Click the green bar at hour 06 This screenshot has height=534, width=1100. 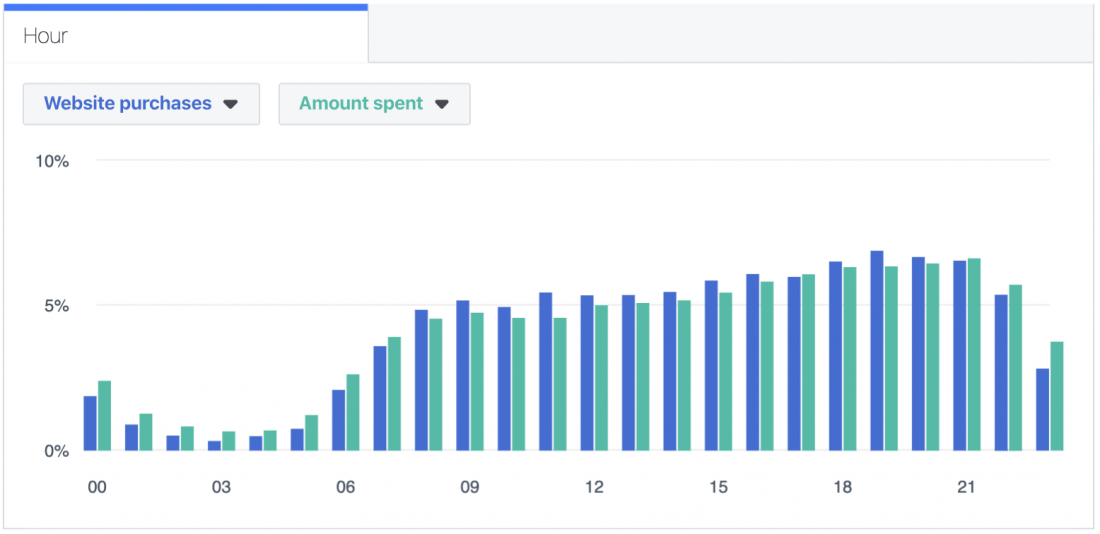pos(353,413)
